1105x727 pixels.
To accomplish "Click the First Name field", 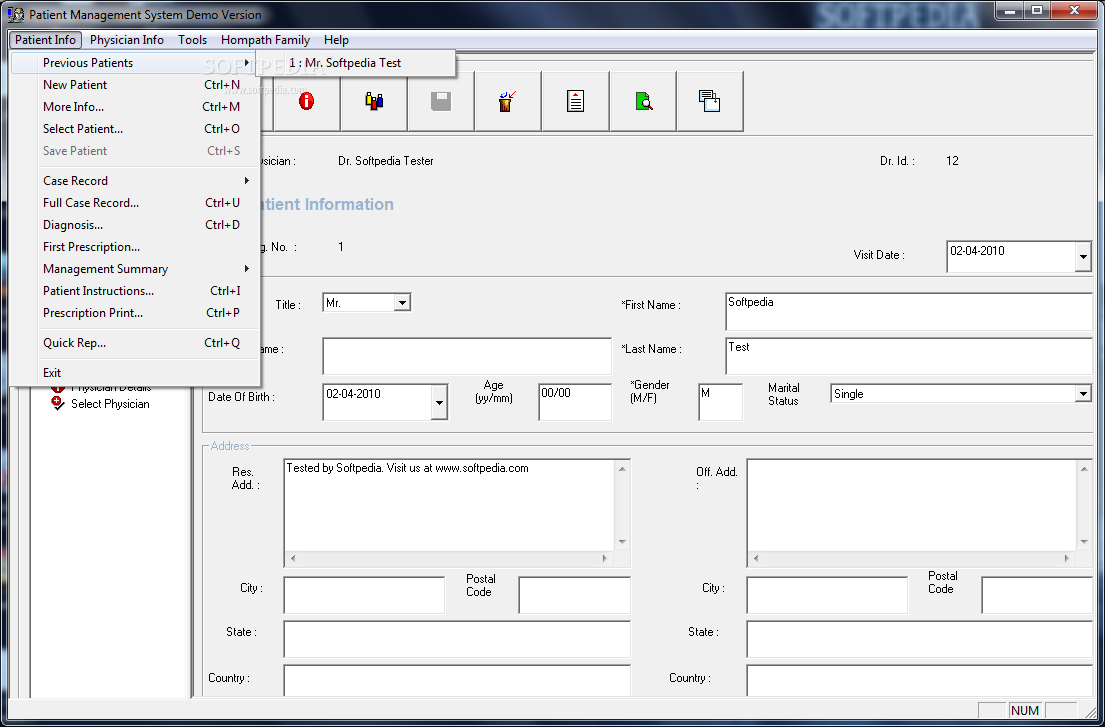I will (909, 312).
